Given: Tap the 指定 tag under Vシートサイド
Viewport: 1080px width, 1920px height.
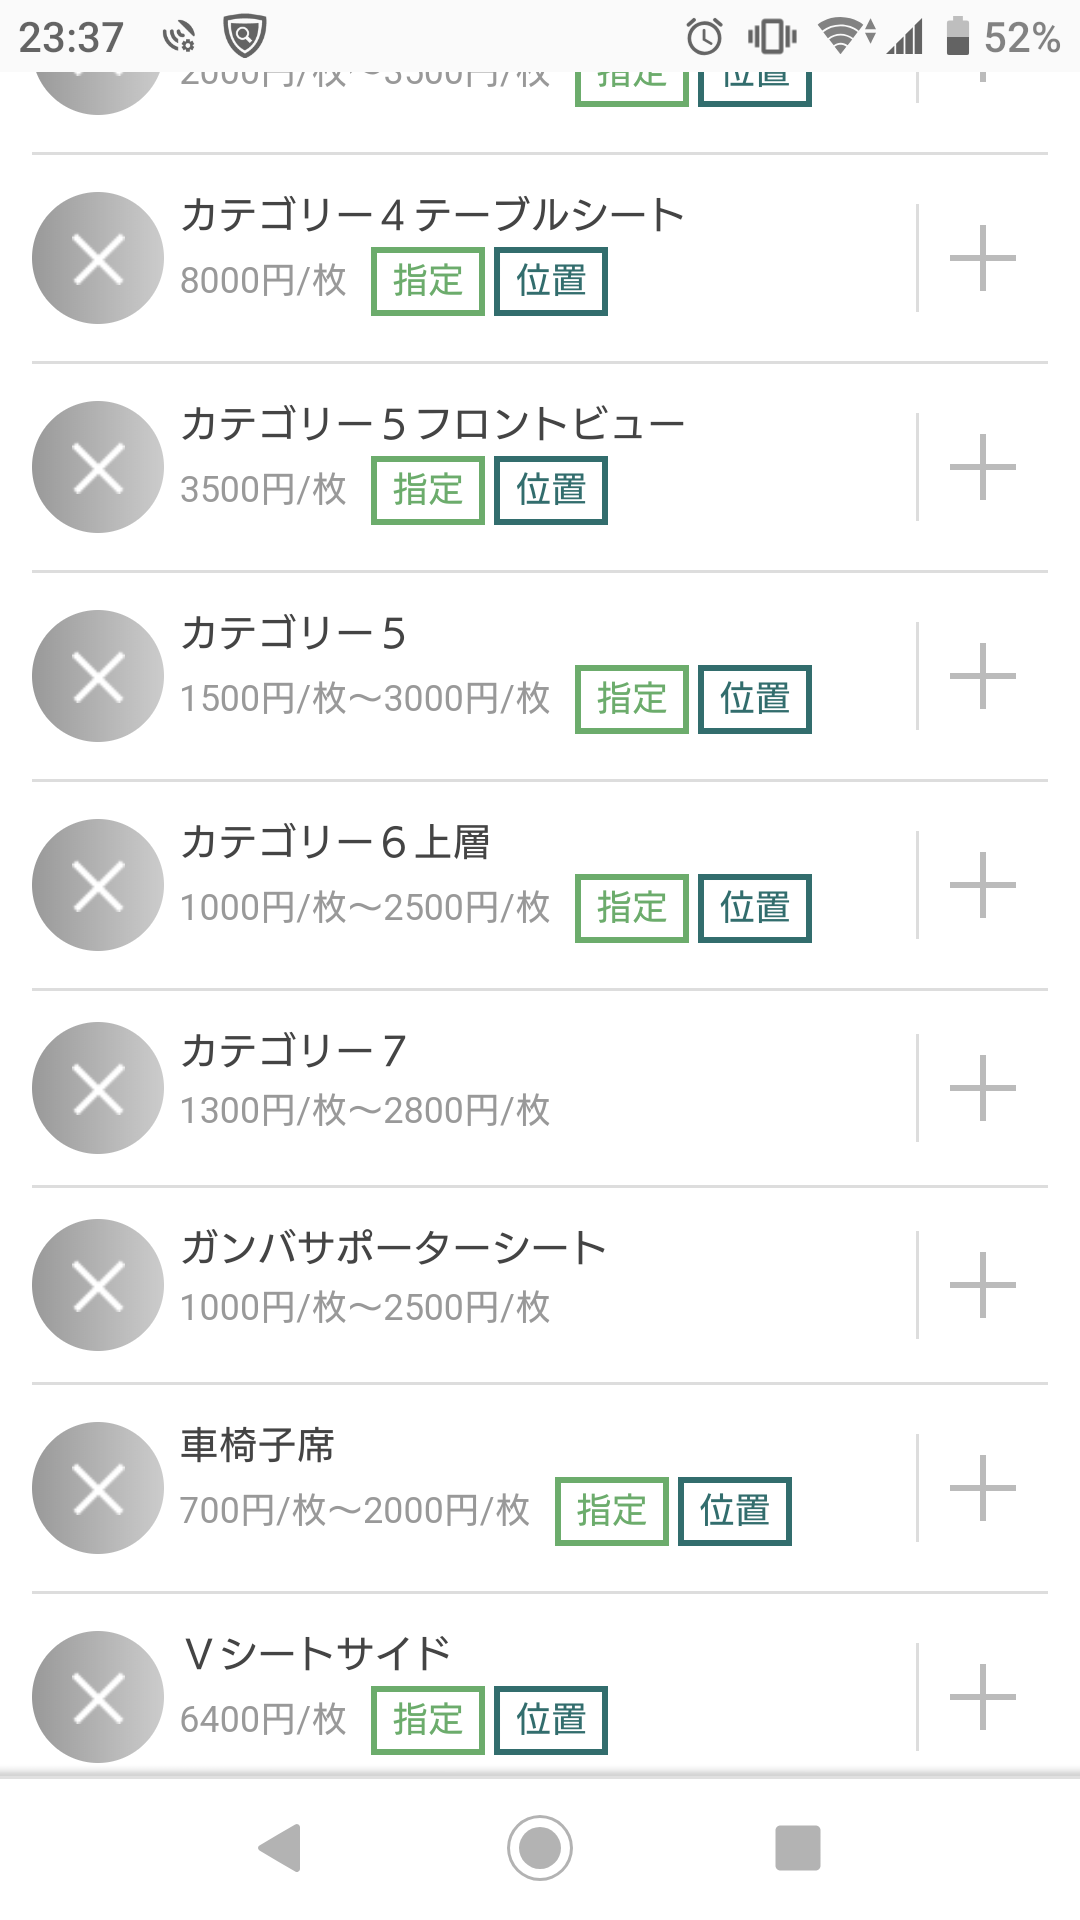Looking at the screenshot, I should pyautogui.click(x=428, y=1720).
